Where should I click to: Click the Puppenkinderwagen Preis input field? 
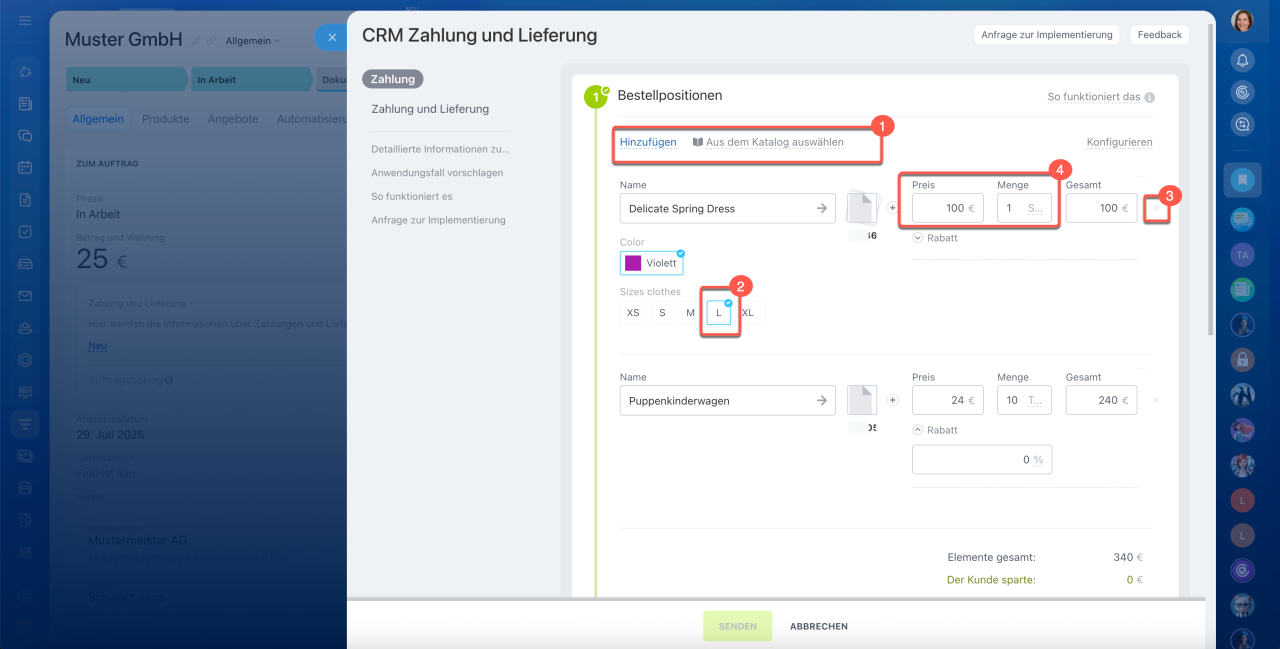coord(947,400)
